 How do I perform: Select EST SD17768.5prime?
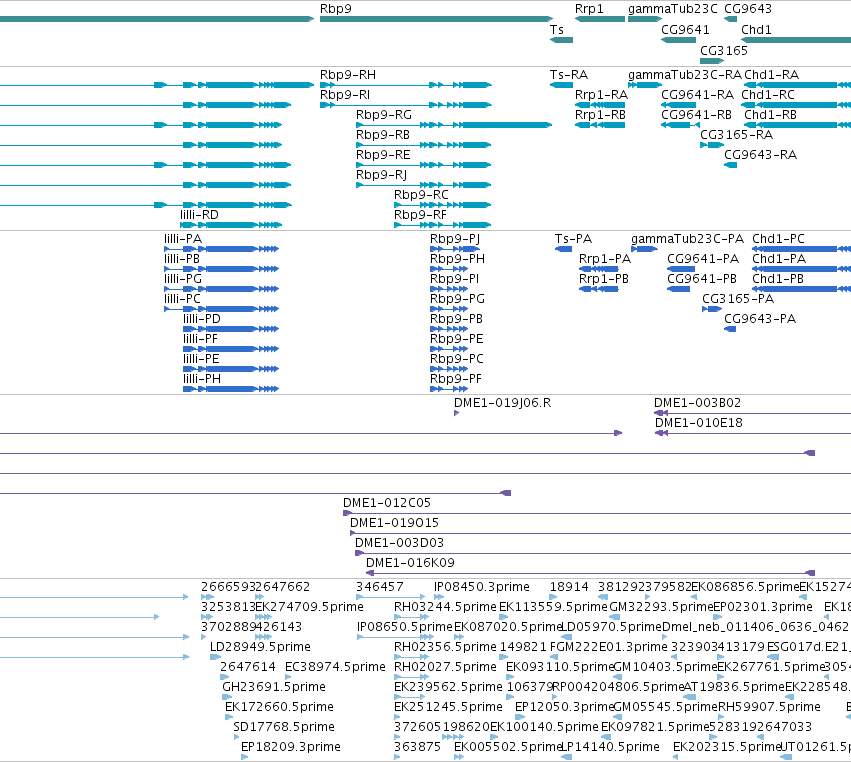pyautogui.click(x=283, y=727)
